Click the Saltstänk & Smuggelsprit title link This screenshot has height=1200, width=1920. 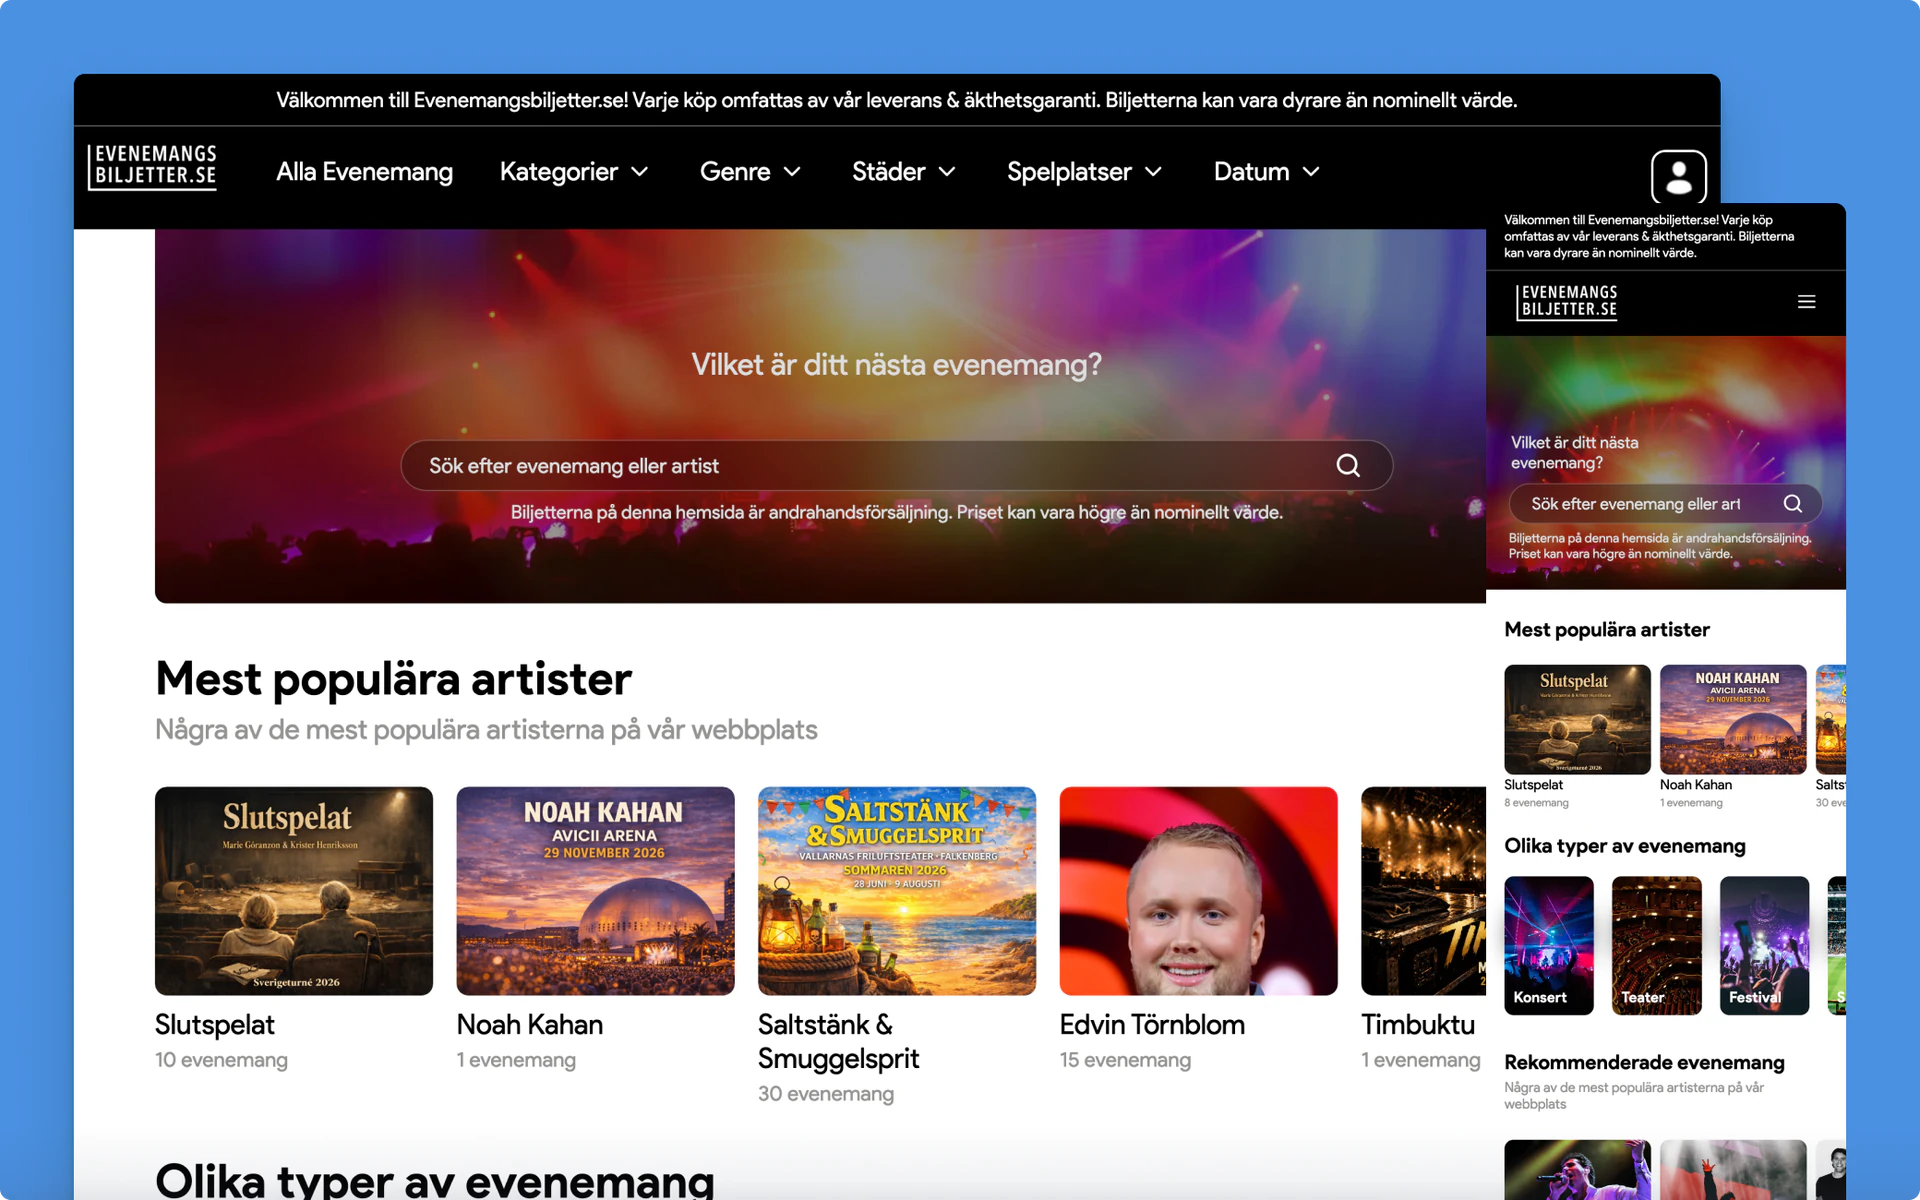coord(838,1042)
